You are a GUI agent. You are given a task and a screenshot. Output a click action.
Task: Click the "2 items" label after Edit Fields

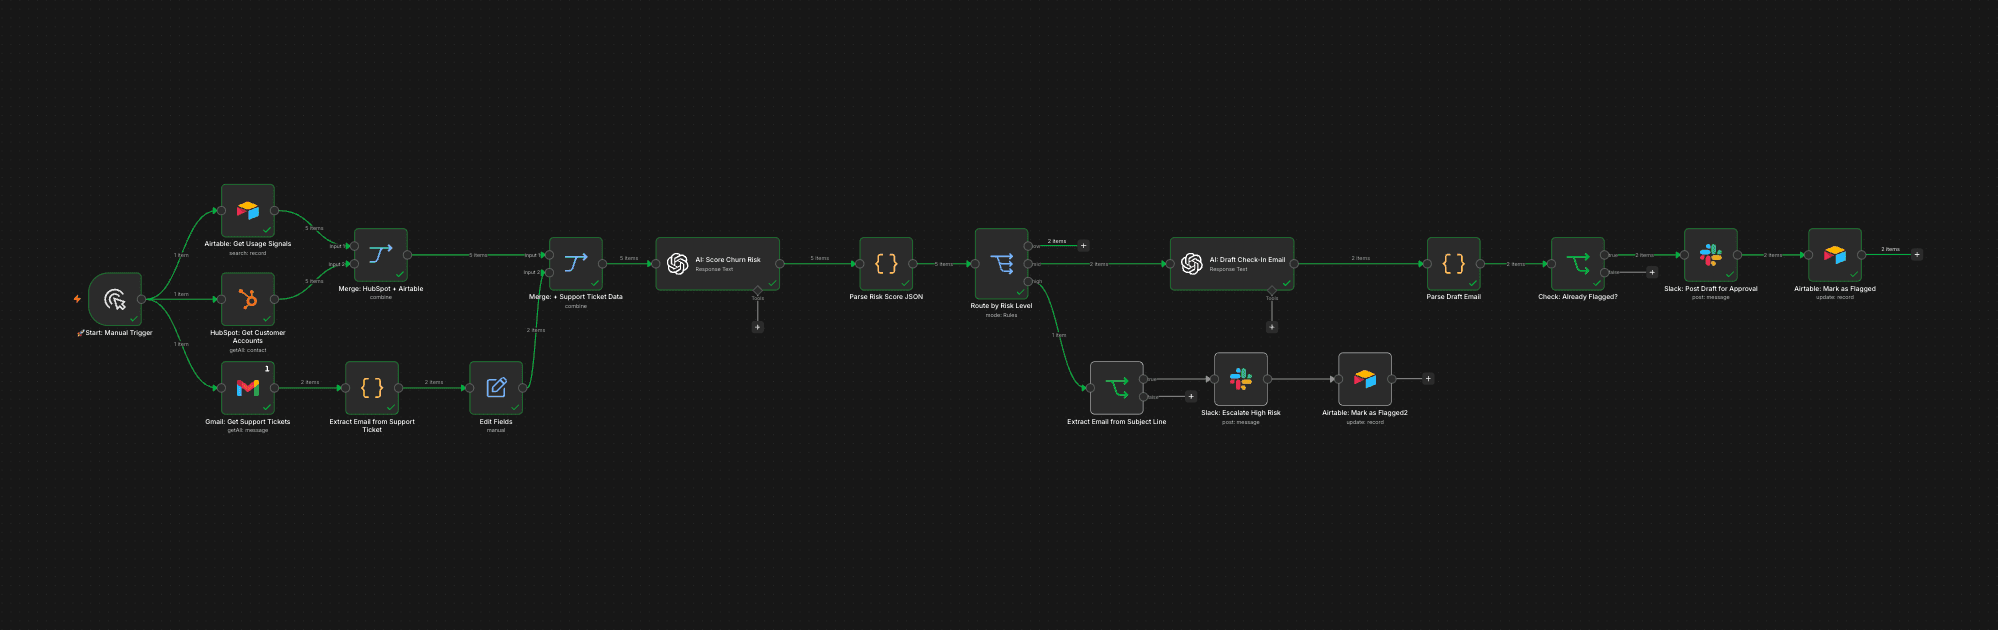point(536,330)
